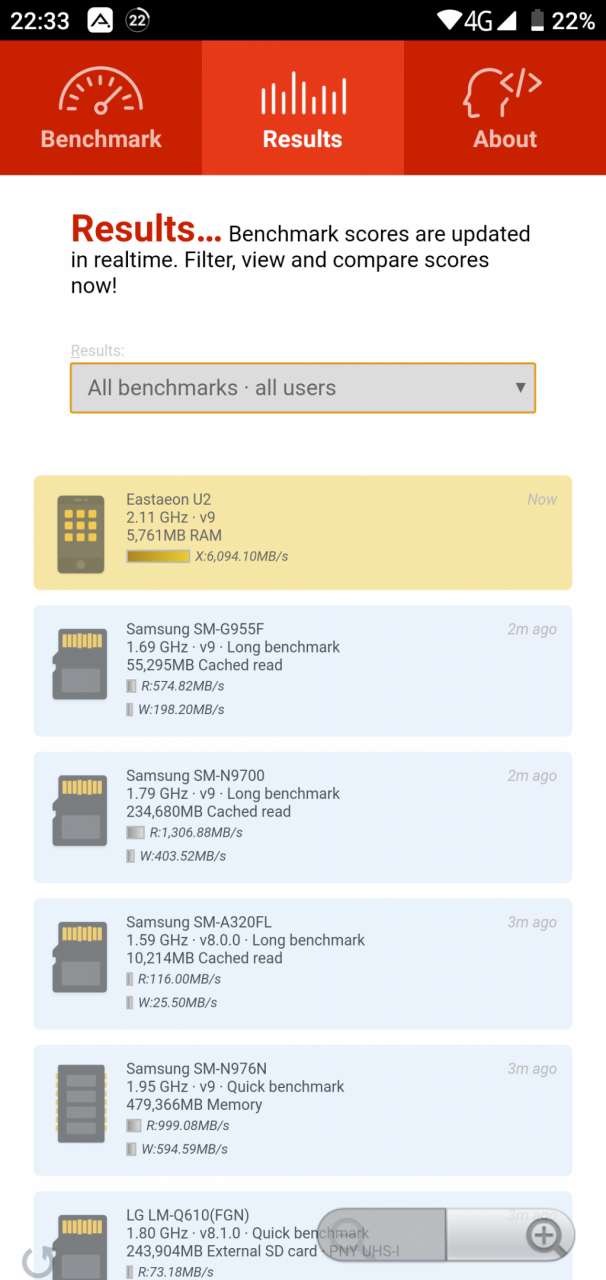Click the R:1,306.88MB/s read value
606x1280 pixels.
196,832
